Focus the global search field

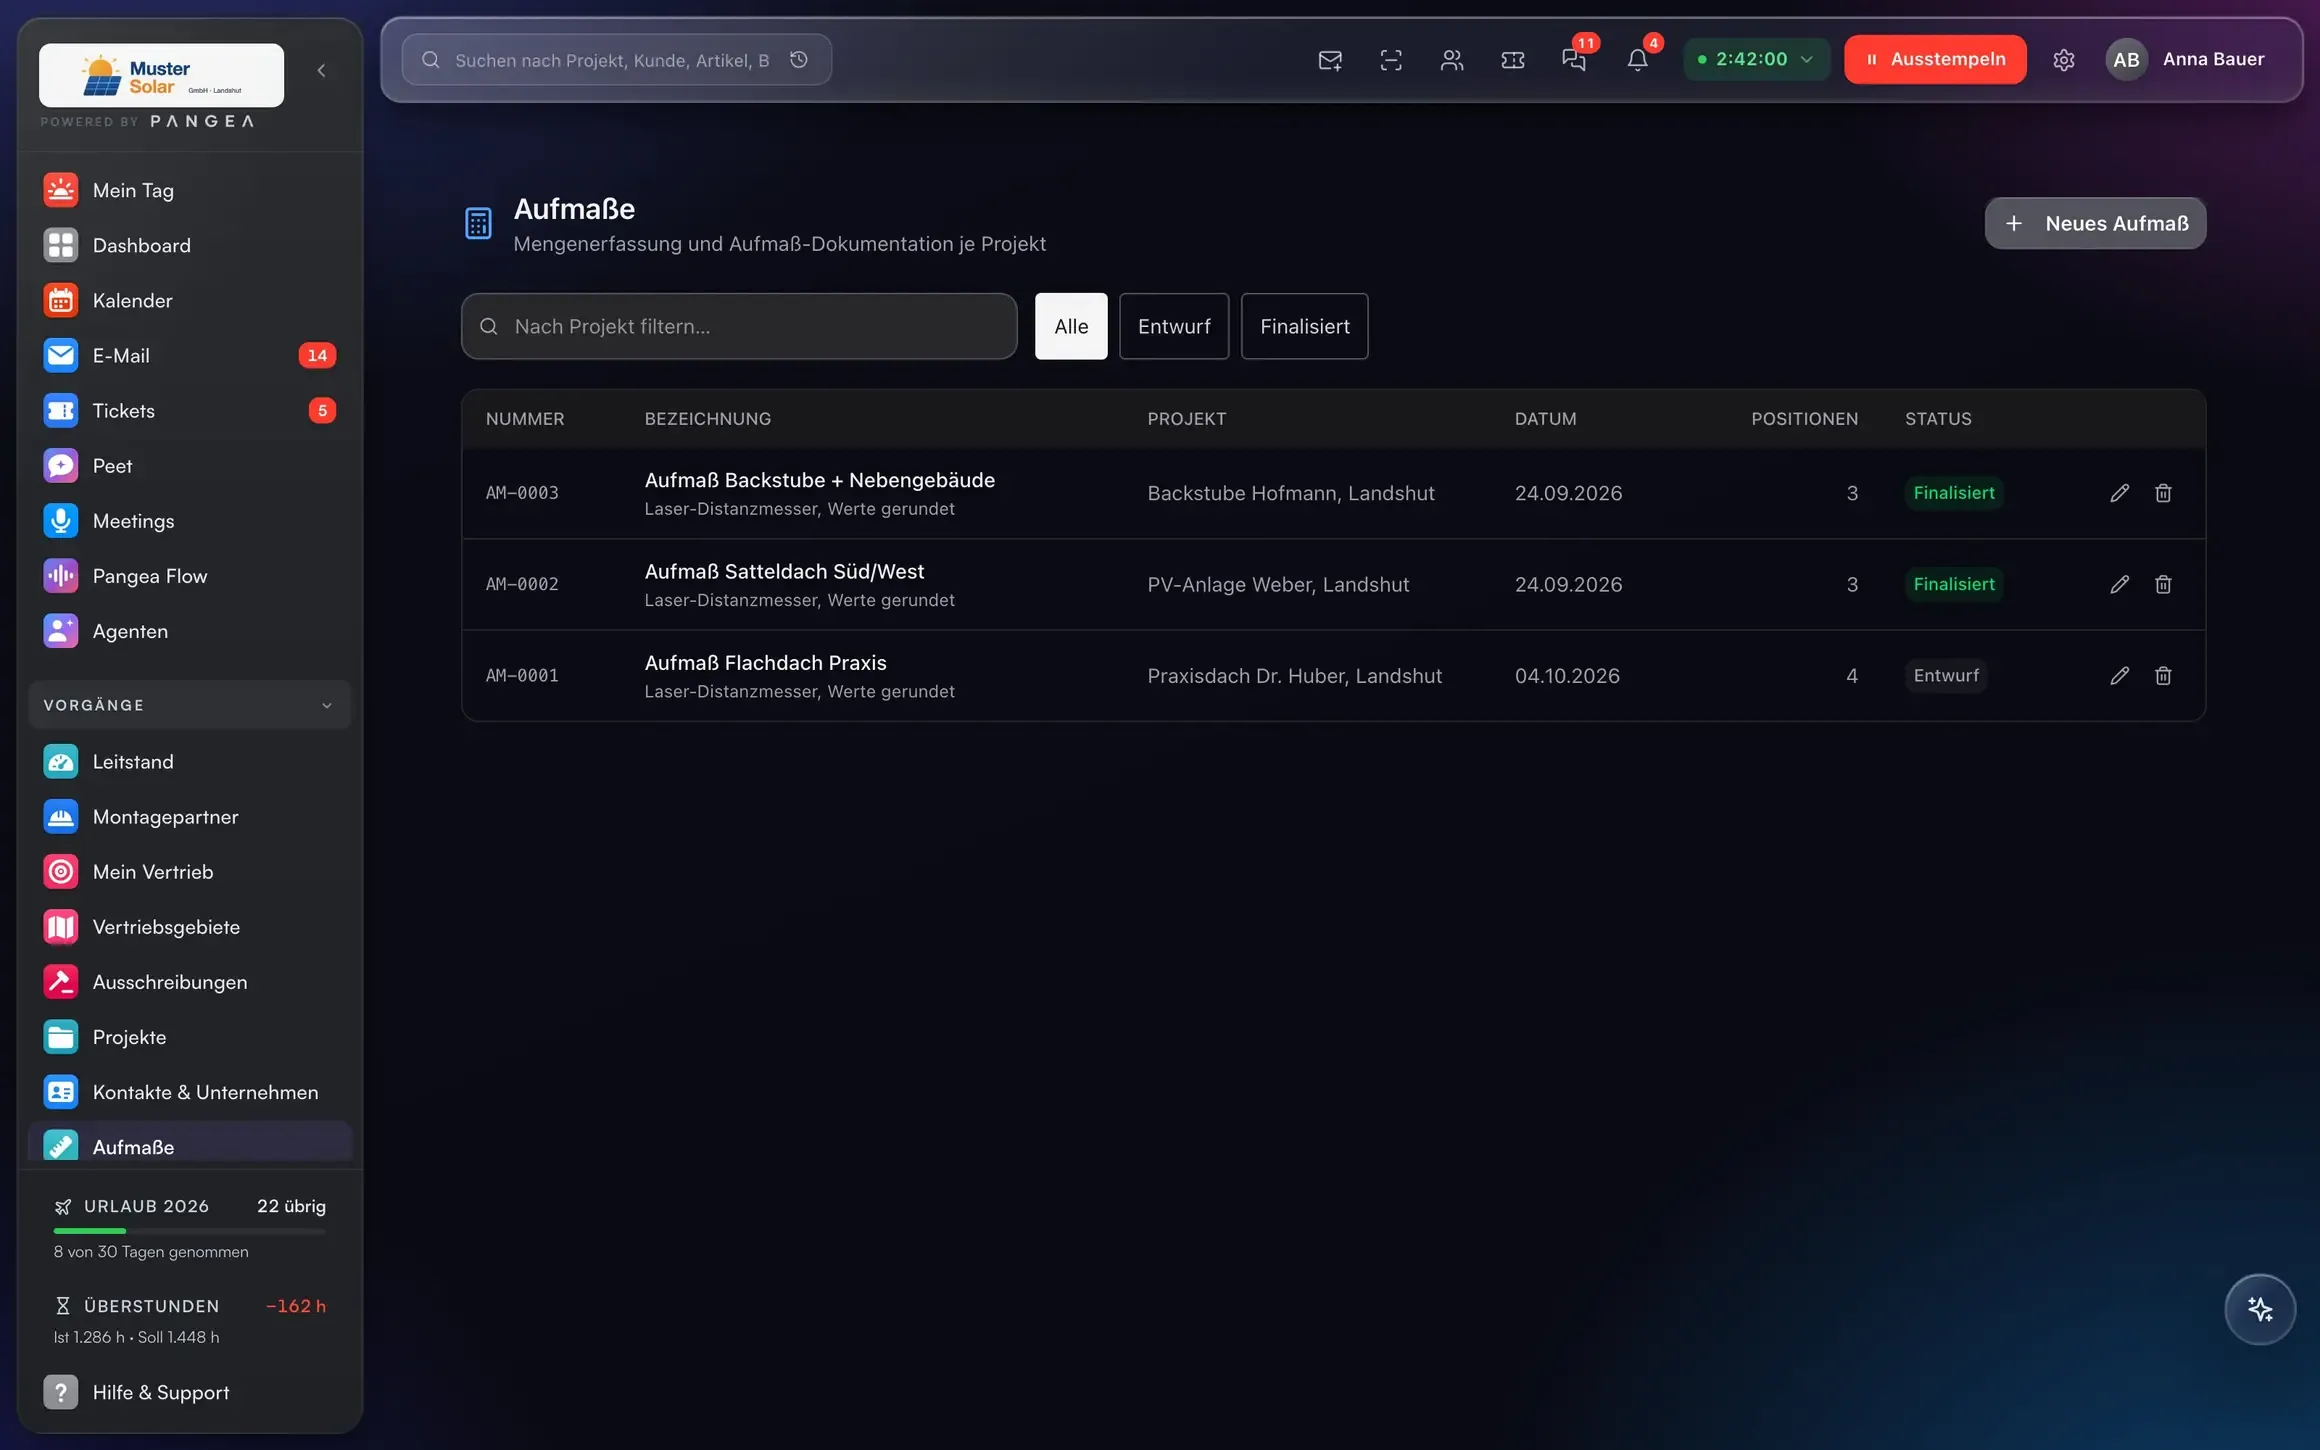[616, 60]
